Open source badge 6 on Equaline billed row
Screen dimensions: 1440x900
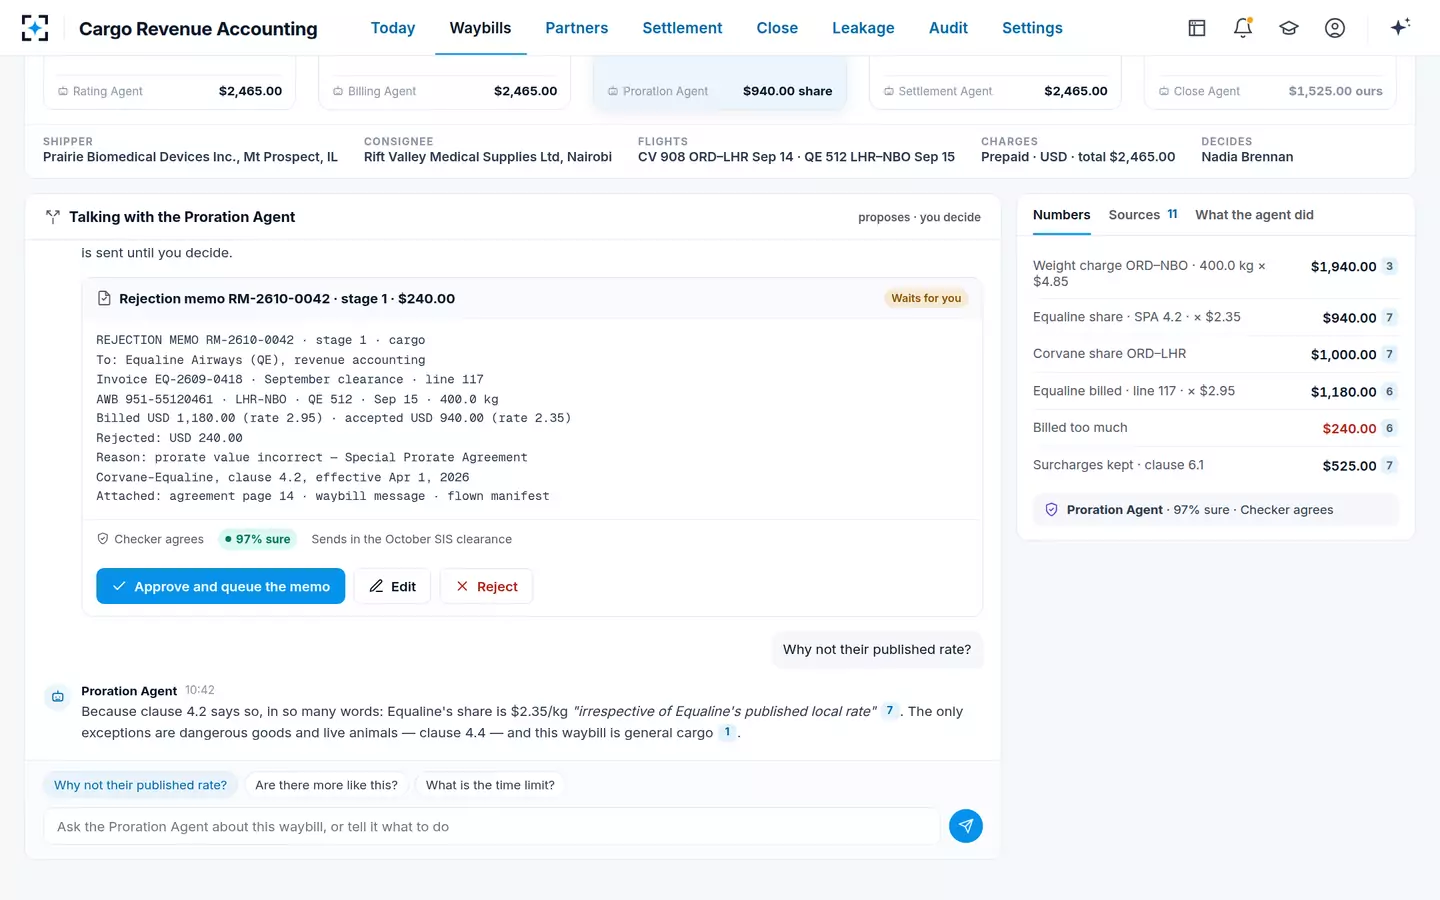[x=1389, y=392]
